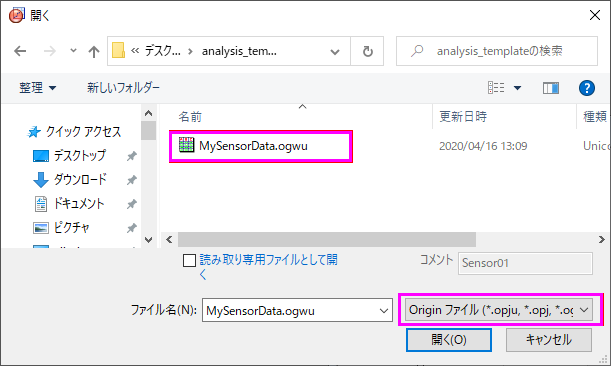Click the pin icon beside ダウンロード

point(132,180)
